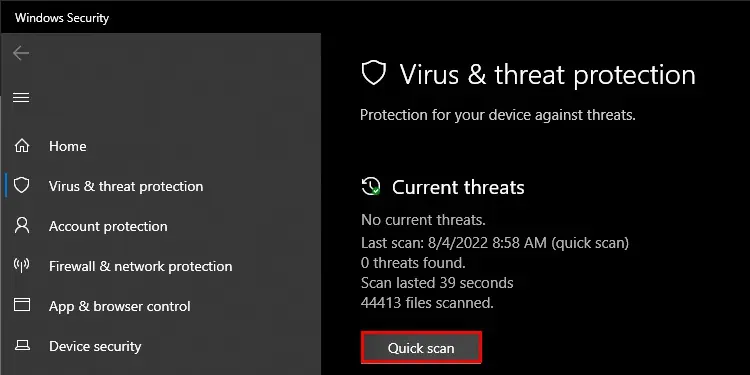The image size is (750, 375).
Task: Click the back arrow icon
Action: 21,53
